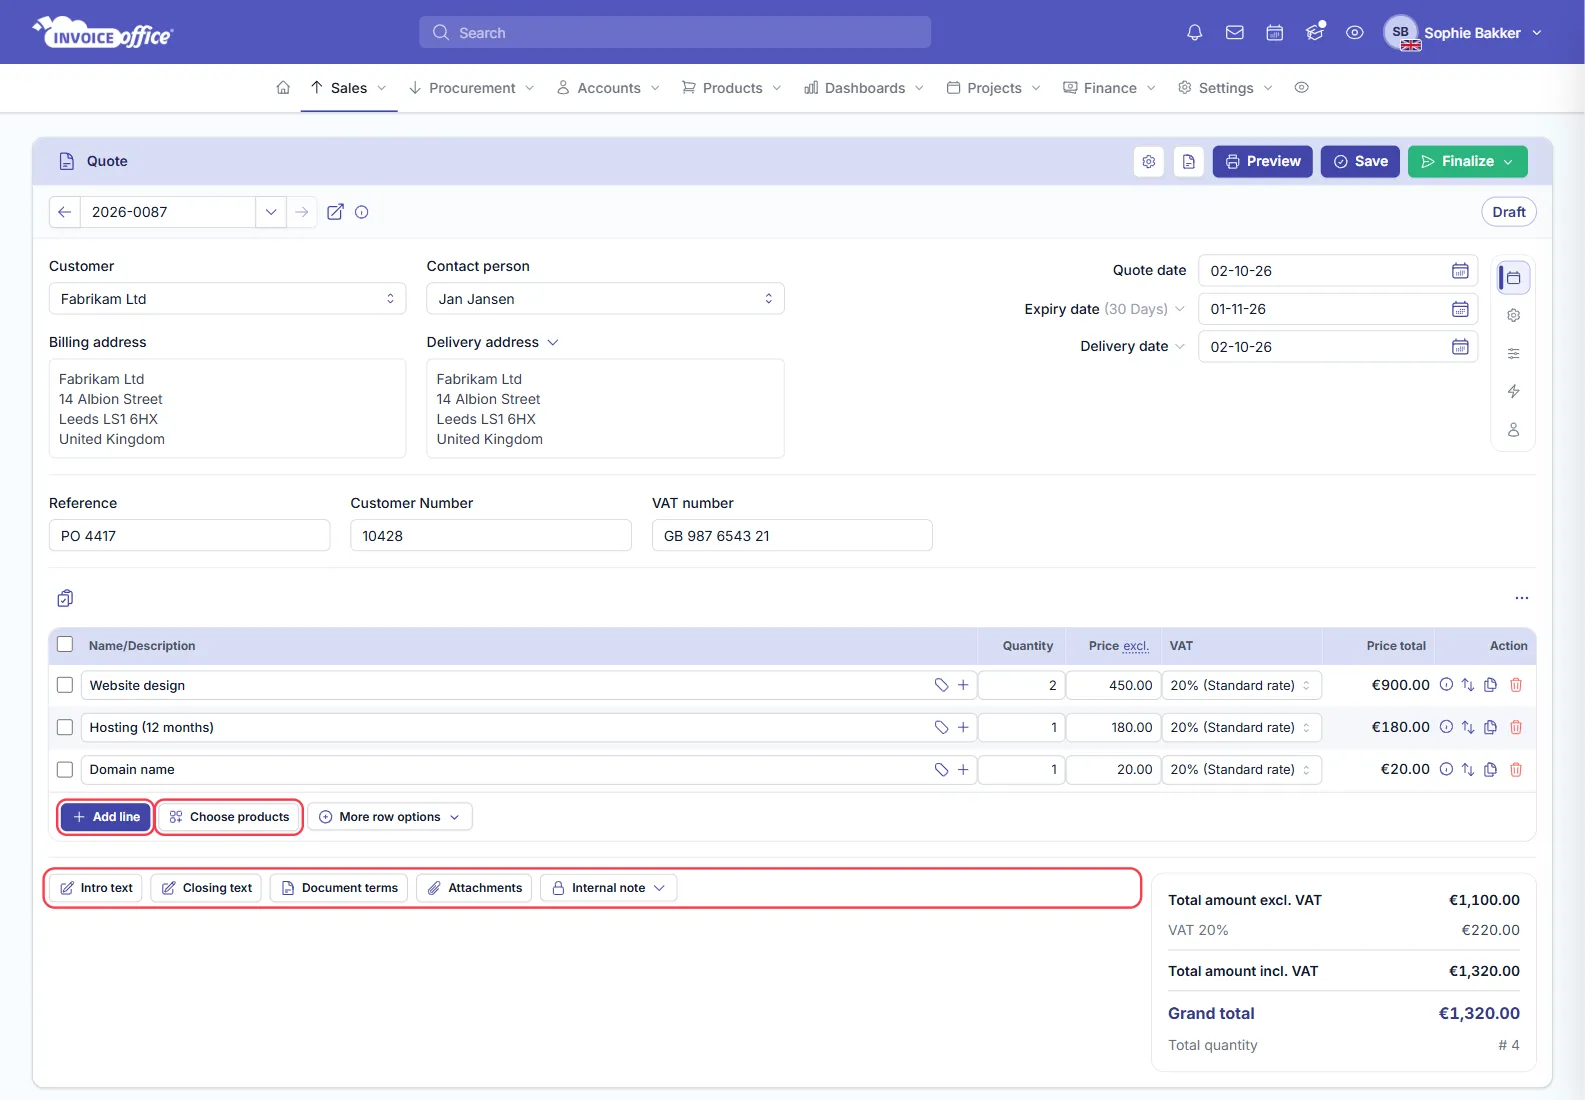Save the quote
The image size is (1585, 1100).
[1360, 161]
